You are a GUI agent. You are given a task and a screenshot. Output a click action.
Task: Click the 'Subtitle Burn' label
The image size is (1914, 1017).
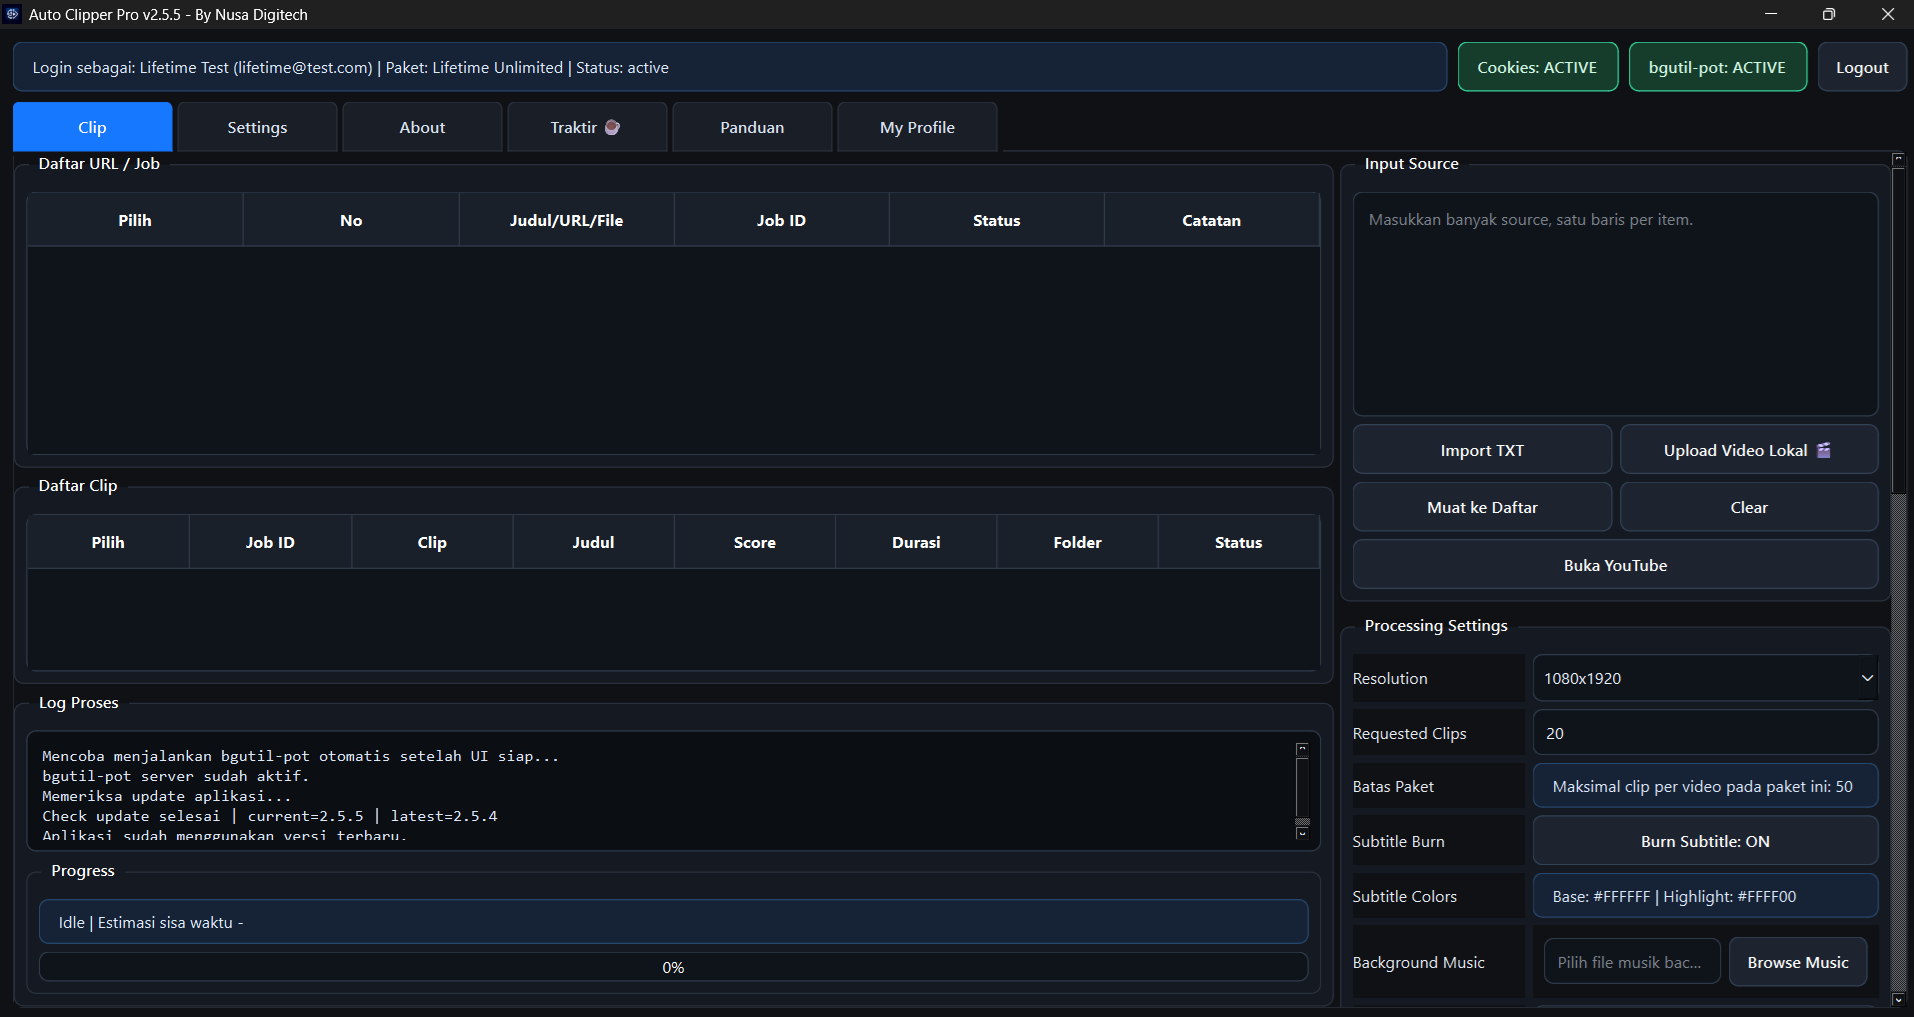pyautogui.click(x=1398, y=841)
